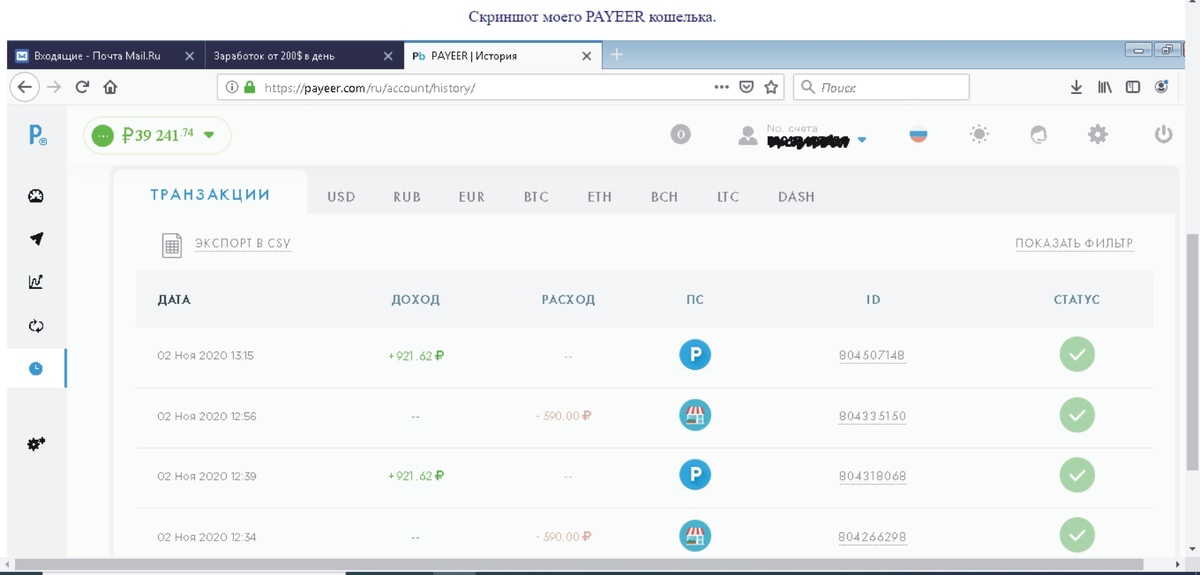Toggle the browser sidebar view icon
The image size is (1200, 575).
click(1133, 88)
